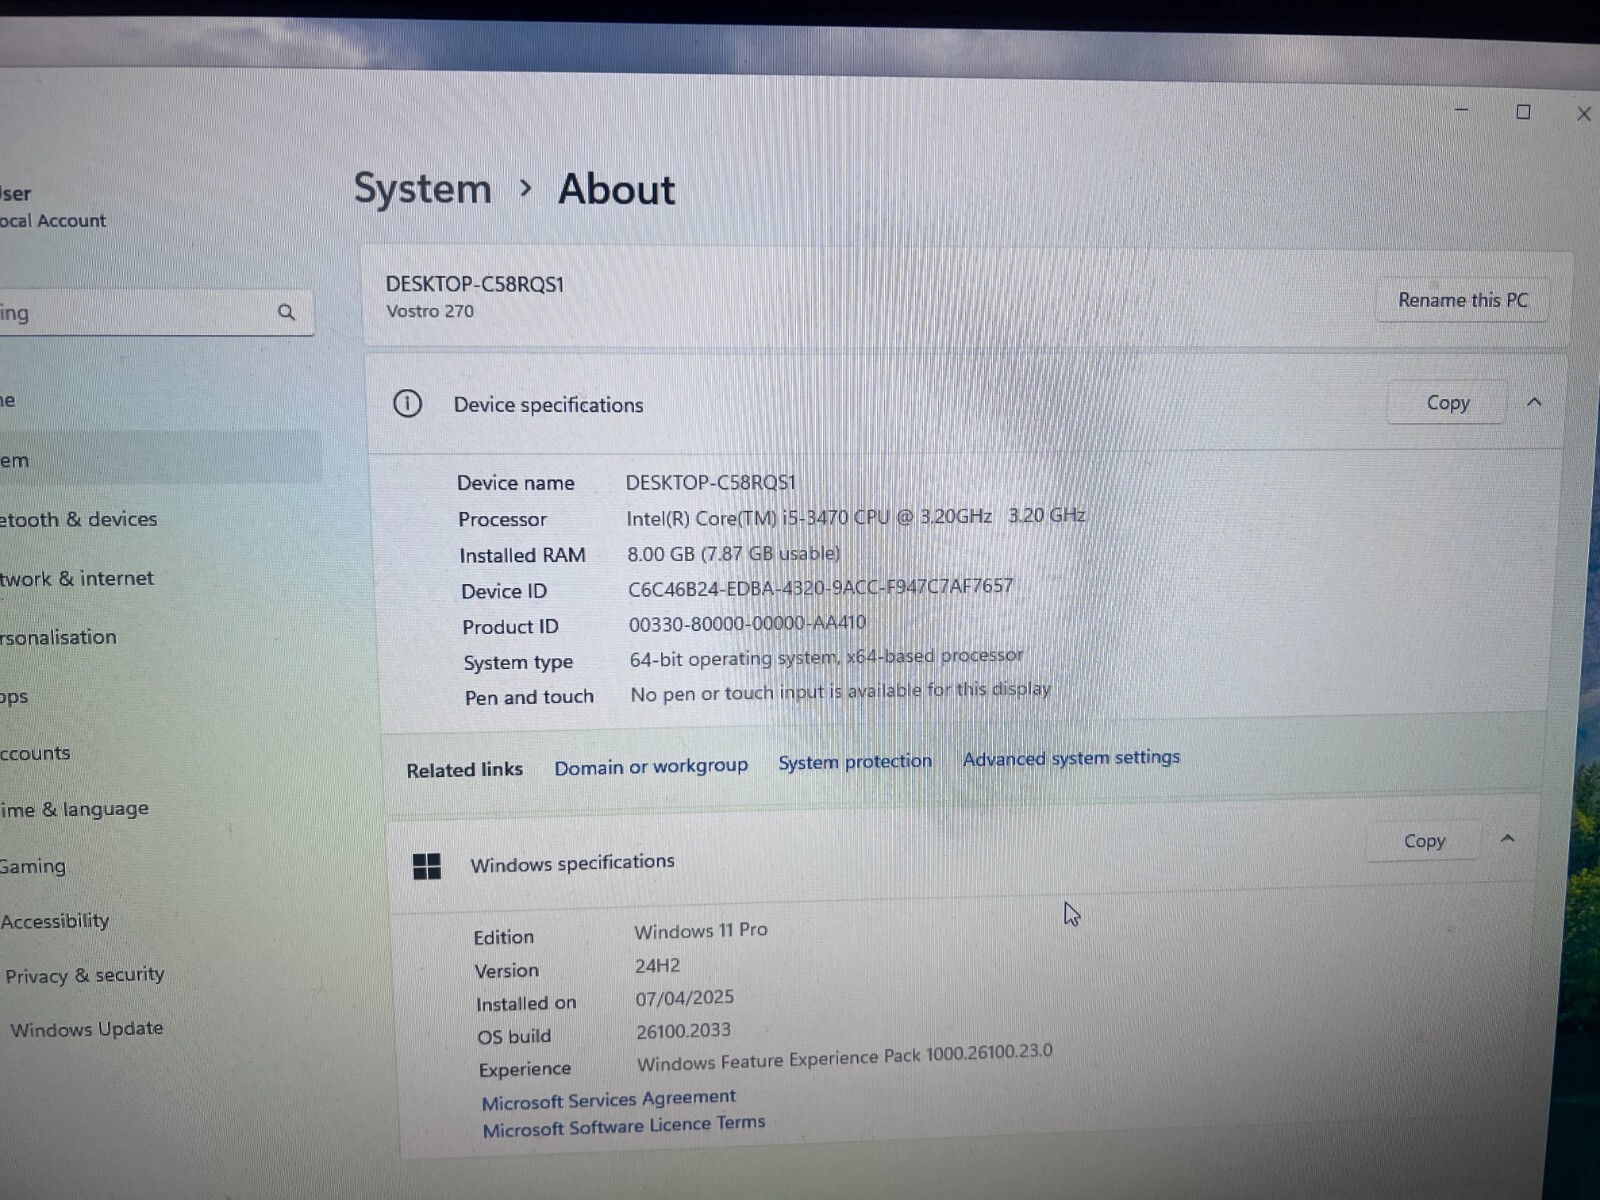Viewport: 1600px width, 1200px height.
Task: Click the Vostro 270 model text
Action: pos(430,311)
